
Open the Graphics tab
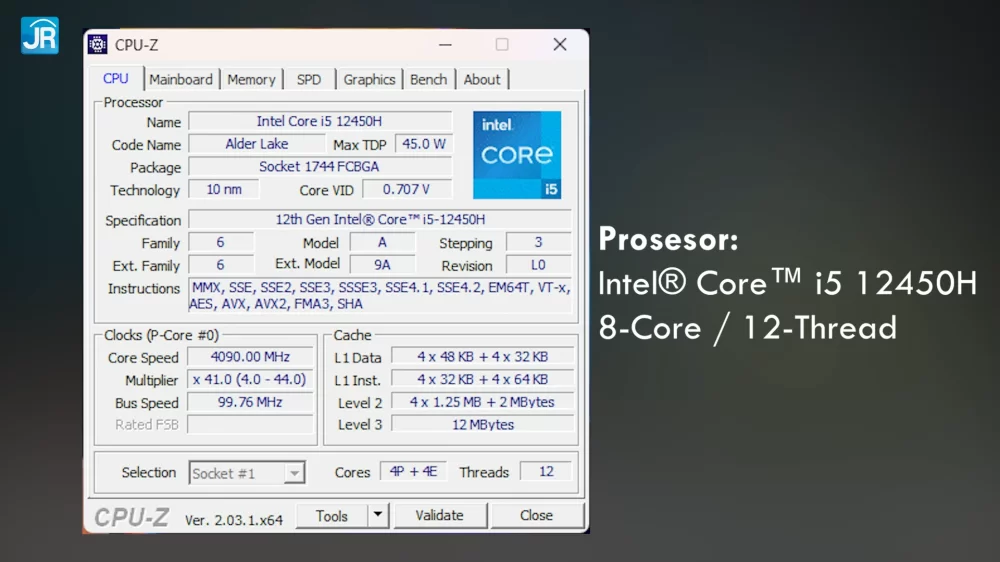369,80
